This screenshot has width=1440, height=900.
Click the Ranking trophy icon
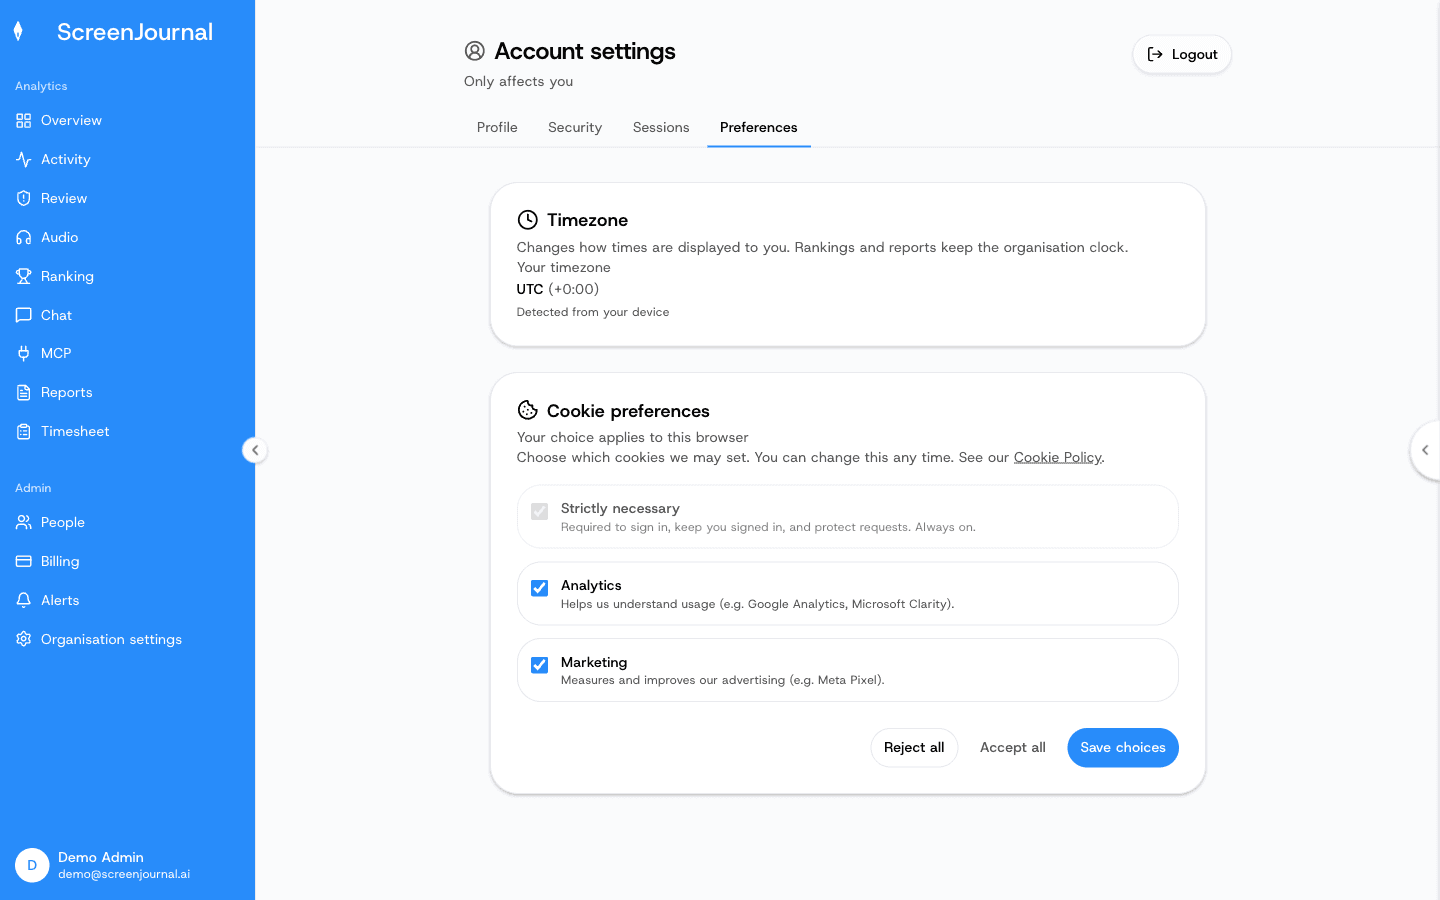[24, 277]
